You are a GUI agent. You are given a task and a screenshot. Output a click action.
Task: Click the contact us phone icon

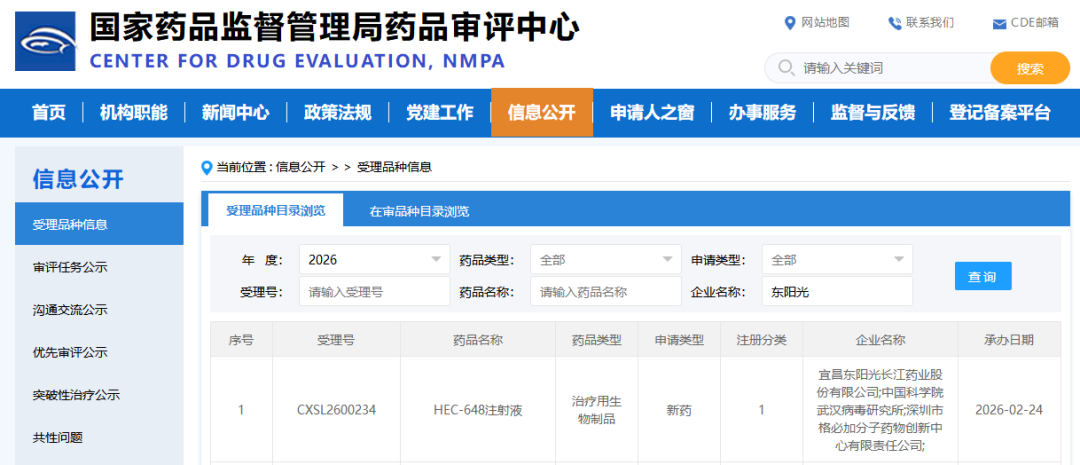[895, 23]
